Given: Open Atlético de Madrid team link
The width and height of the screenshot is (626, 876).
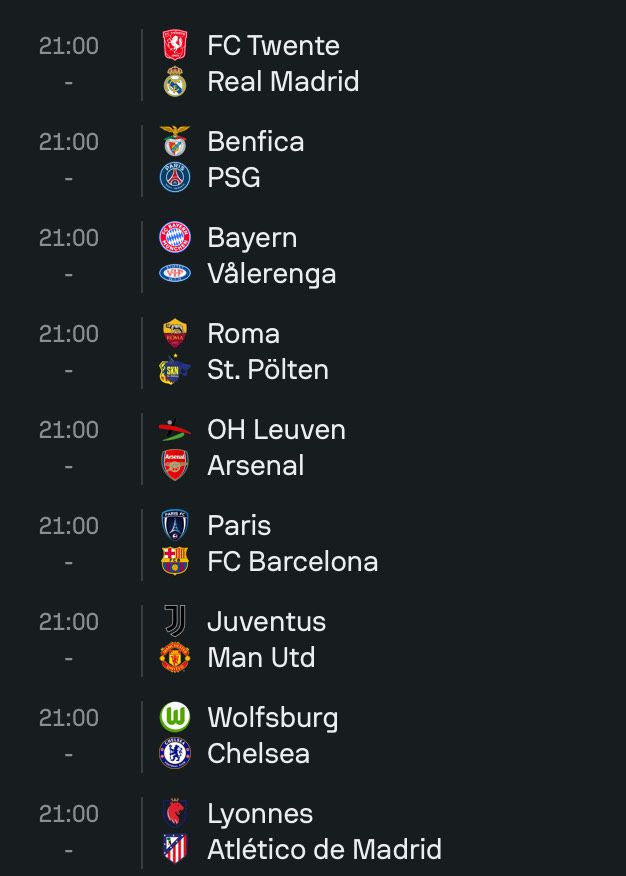Looking at the screenshot, I should click(x=324, y=849).
